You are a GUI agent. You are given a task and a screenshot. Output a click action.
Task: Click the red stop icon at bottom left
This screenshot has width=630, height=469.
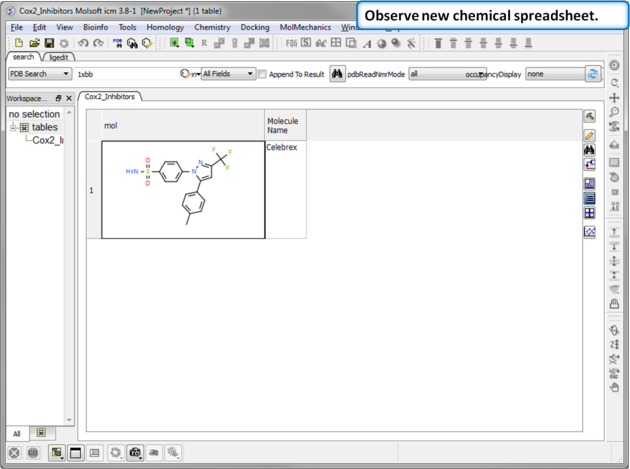click(x=14, y=453)
